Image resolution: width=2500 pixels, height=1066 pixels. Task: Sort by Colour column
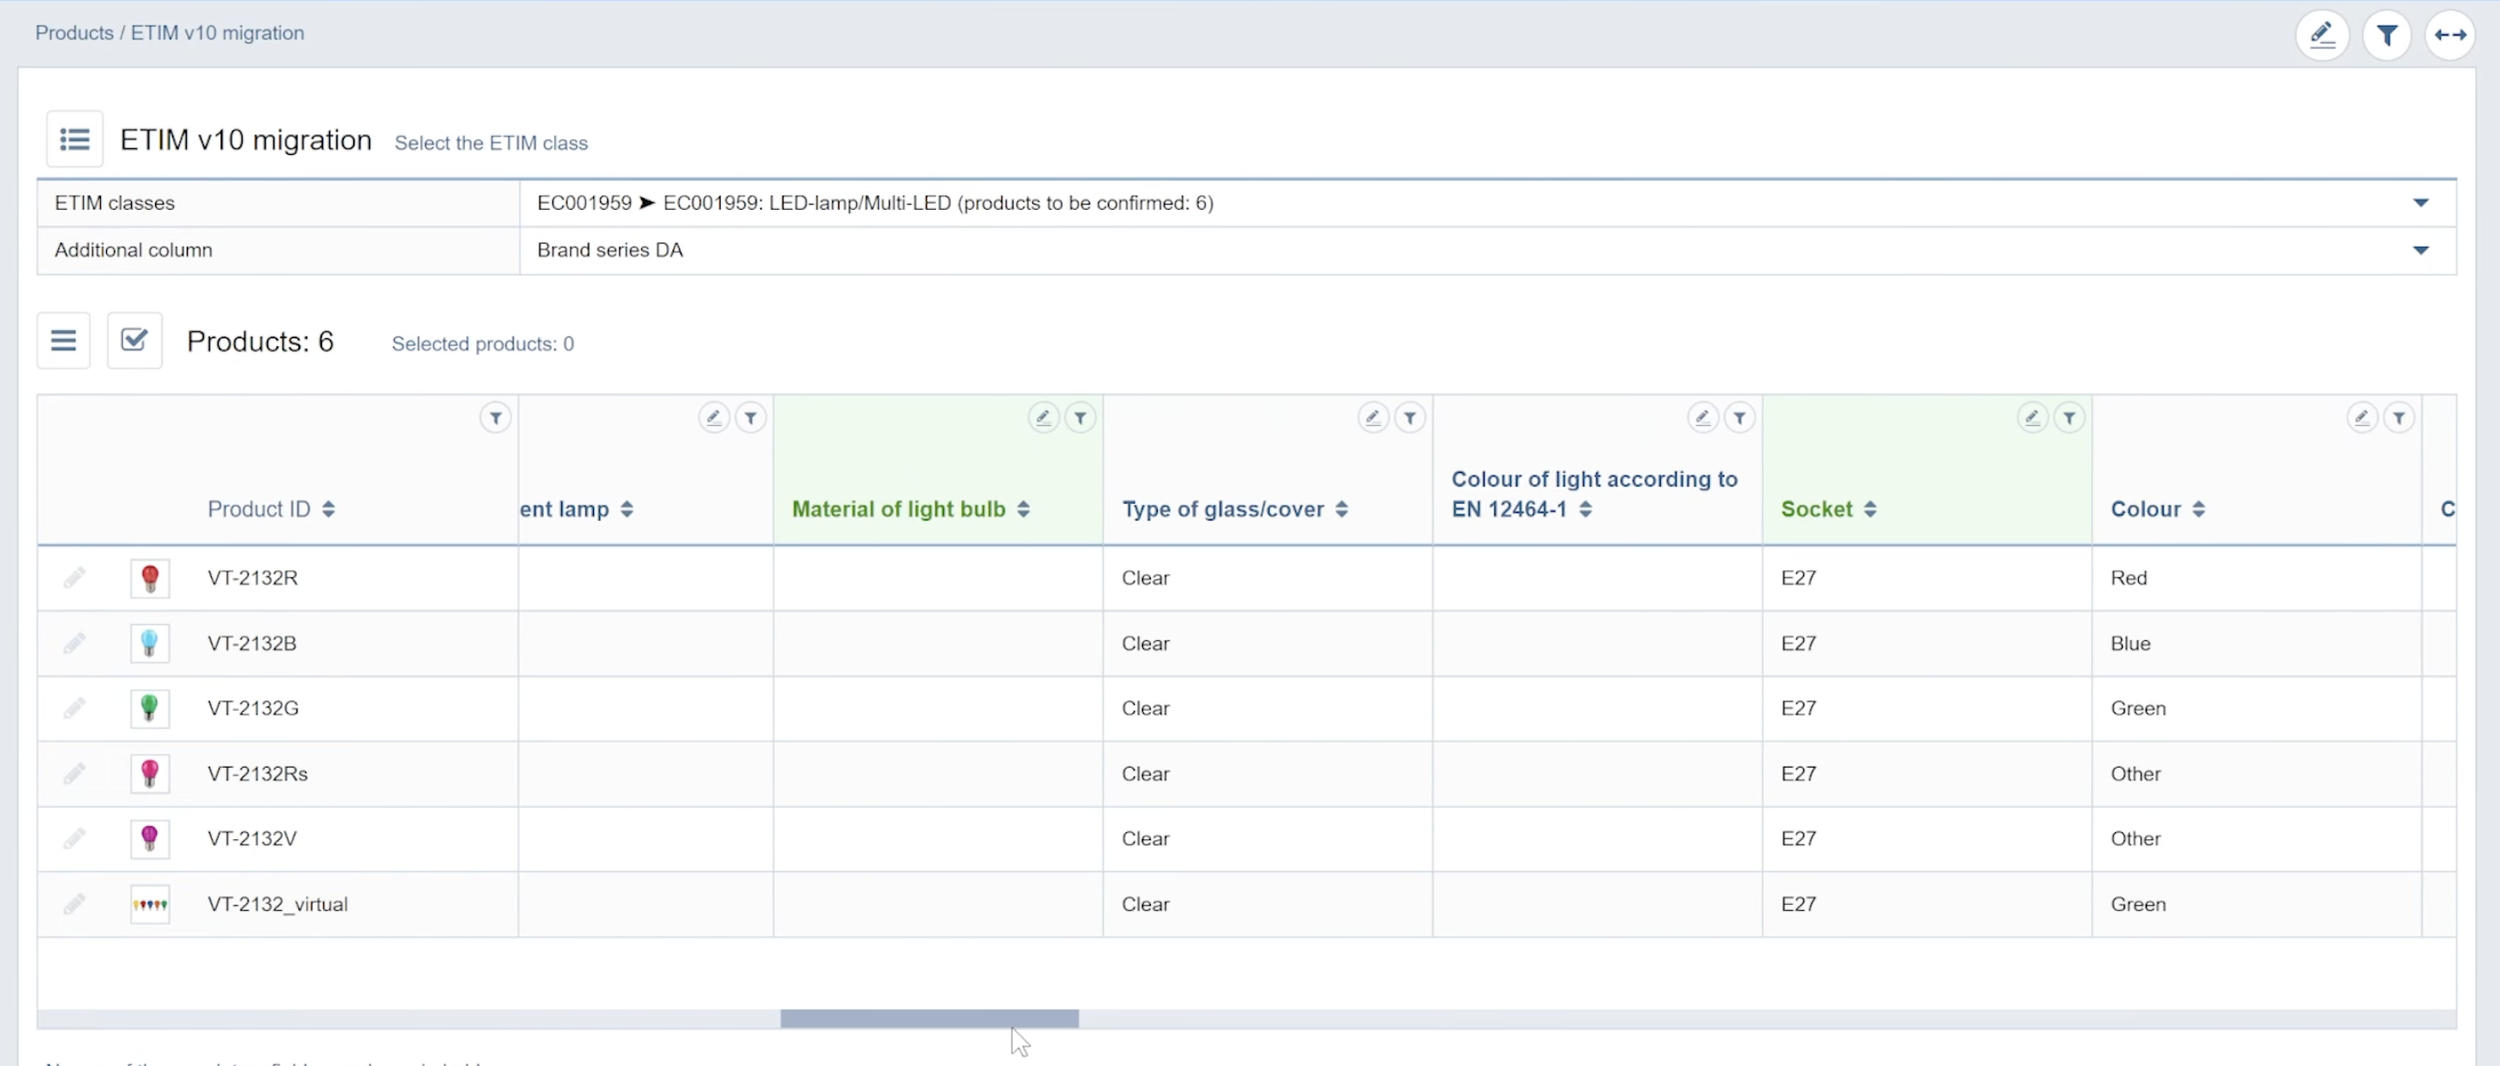click(2198, 509)
